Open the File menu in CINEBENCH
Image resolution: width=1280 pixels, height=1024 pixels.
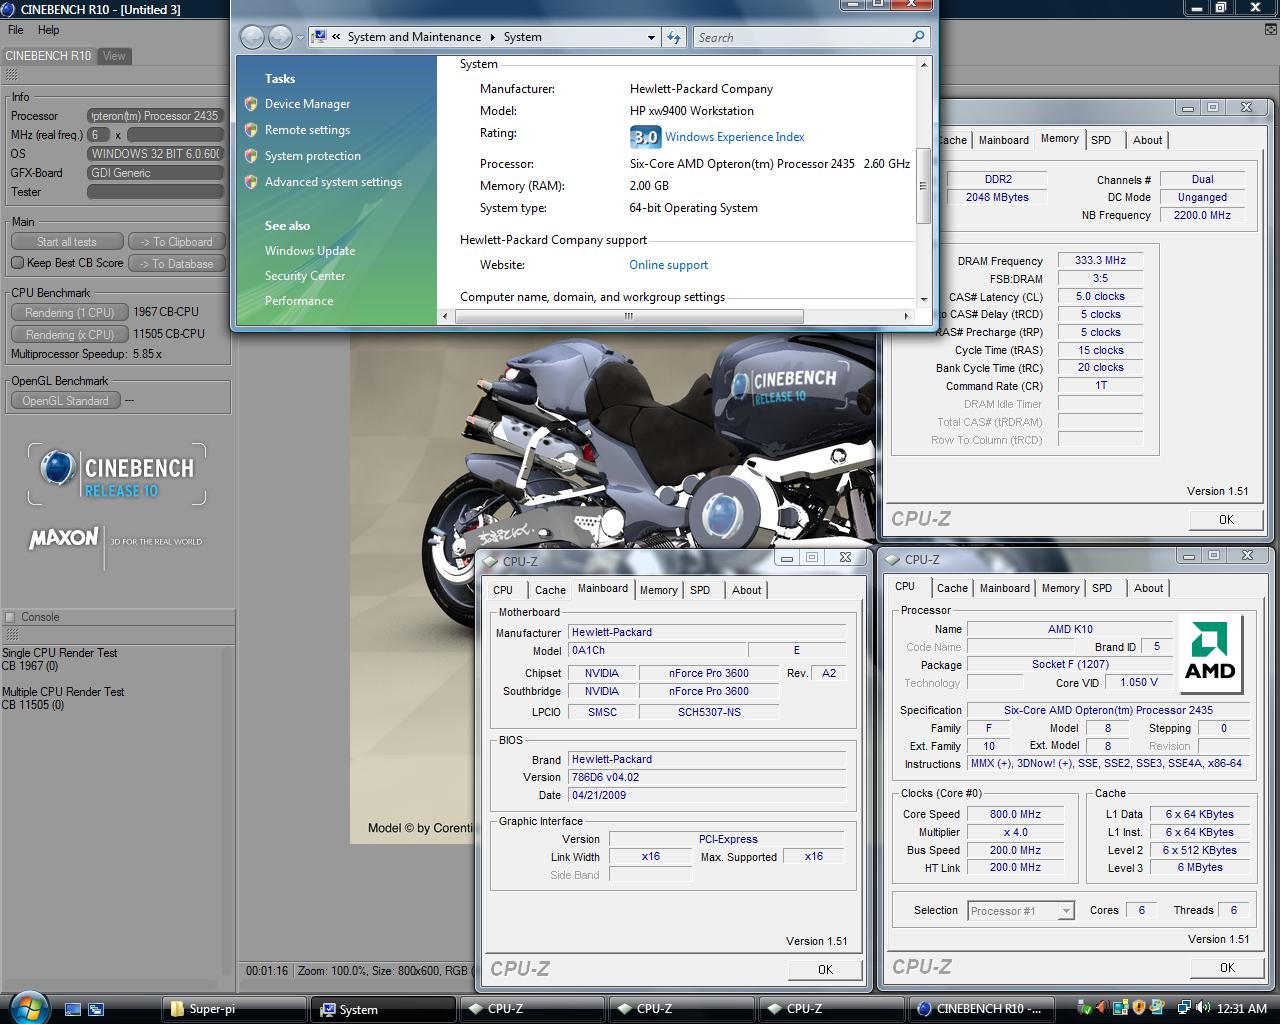(16, 30)
